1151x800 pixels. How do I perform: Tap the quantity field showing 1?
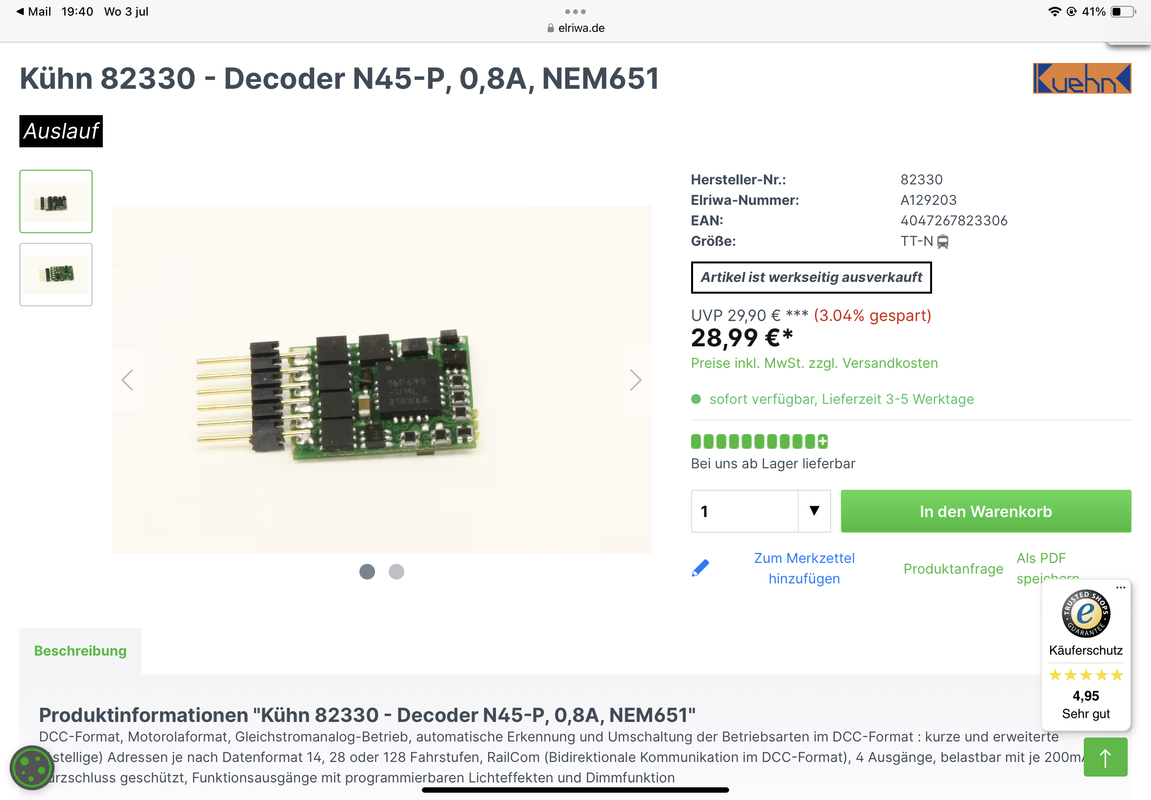(744, 511)
